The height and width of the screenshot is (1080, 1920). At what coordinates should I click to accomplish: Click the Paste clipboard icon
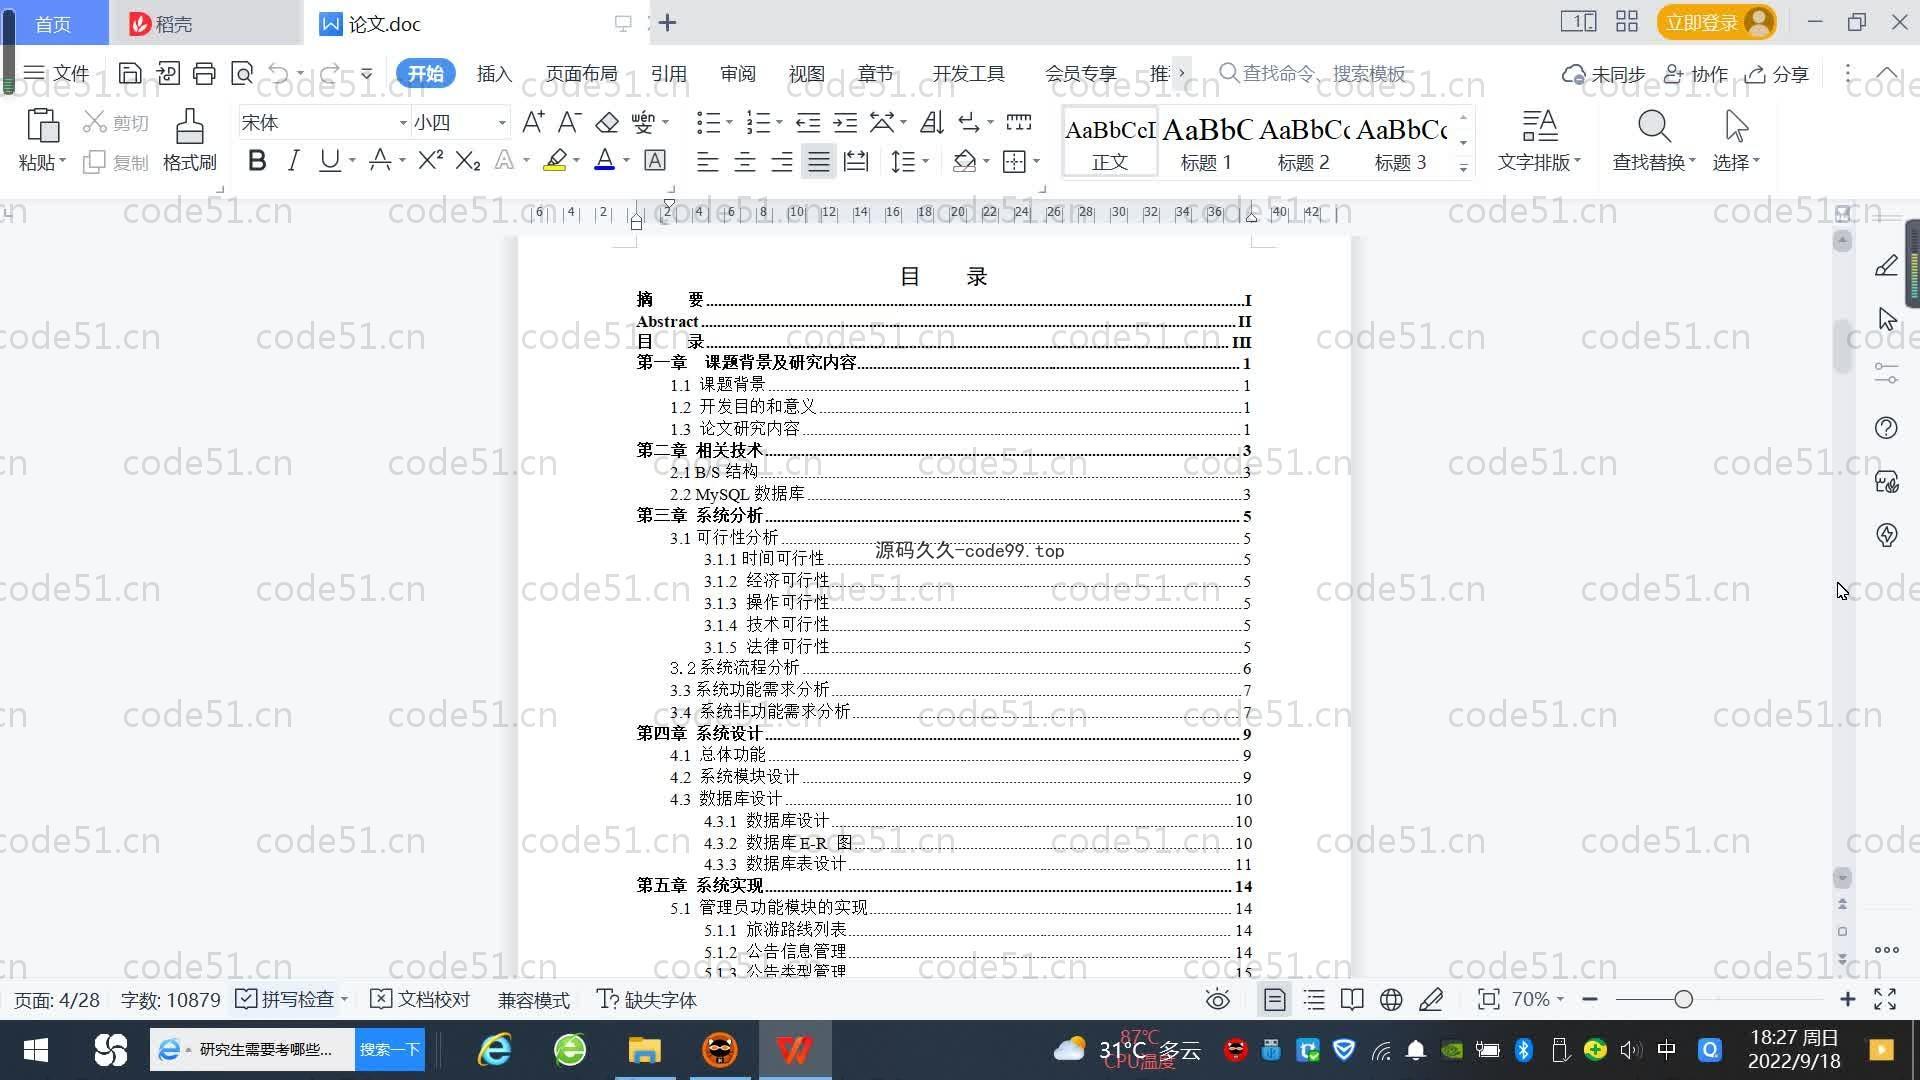tap(42, 126)
